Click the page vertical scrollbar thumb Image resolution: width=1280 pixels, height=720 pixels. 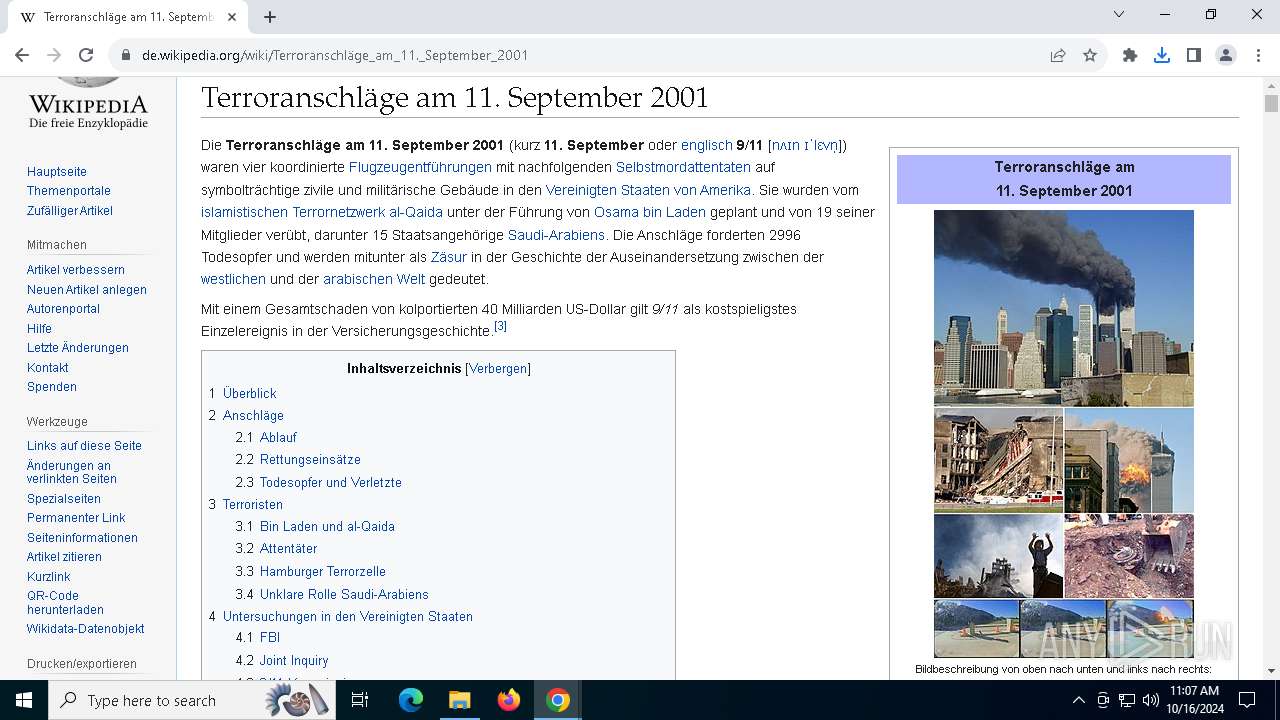(1271, 103)
